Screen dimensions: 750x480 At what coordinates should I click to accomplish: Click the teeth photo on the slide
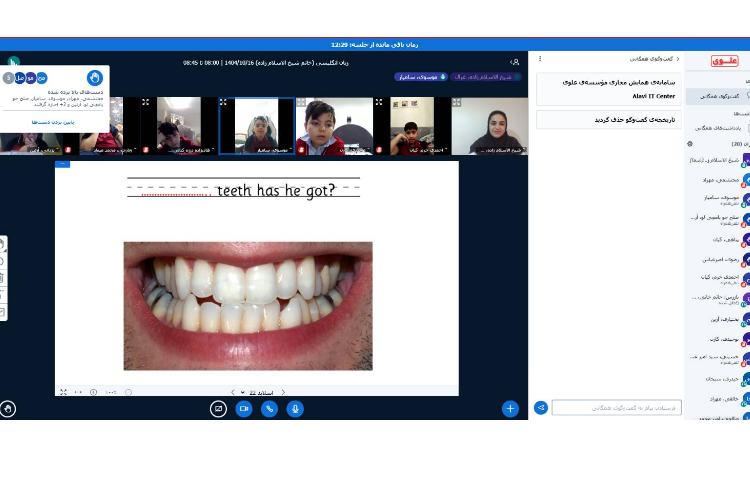(247, 305)
